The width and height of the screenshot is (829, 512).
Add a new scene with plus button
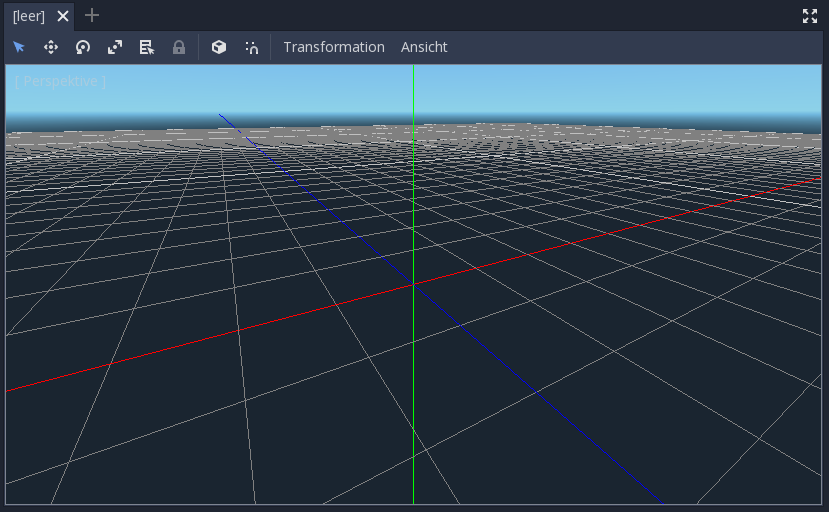[x=92, y=16]
